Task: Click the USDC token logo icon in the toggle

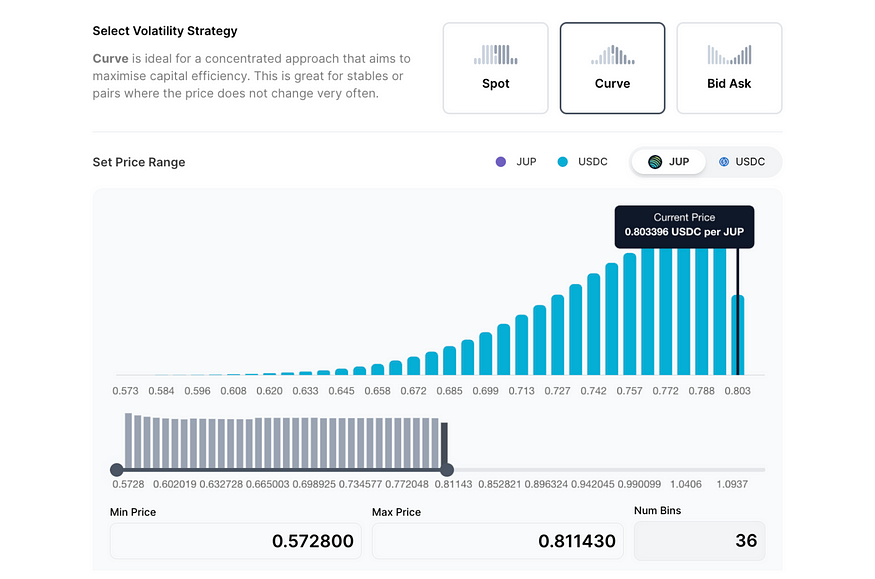Action: coord(724,162)
